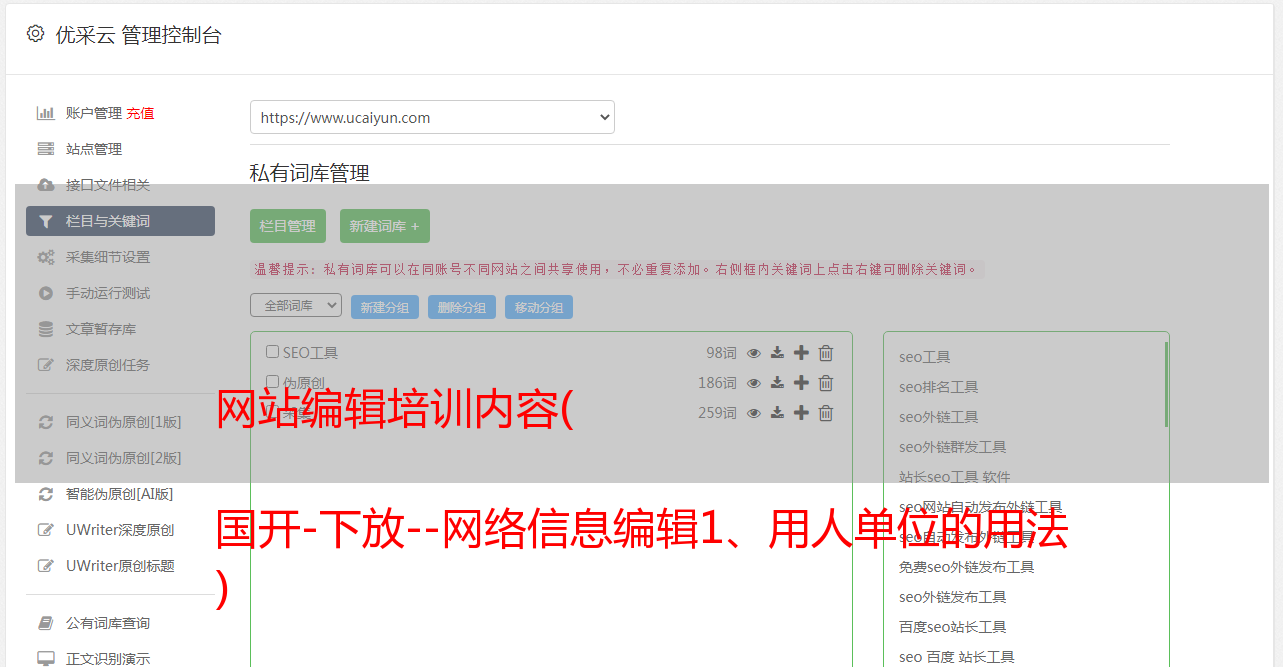Click trash icon in the 259词 row
Image resolution: width=1283 pixels, height=667 pixels.
click(x=826, y=413)
